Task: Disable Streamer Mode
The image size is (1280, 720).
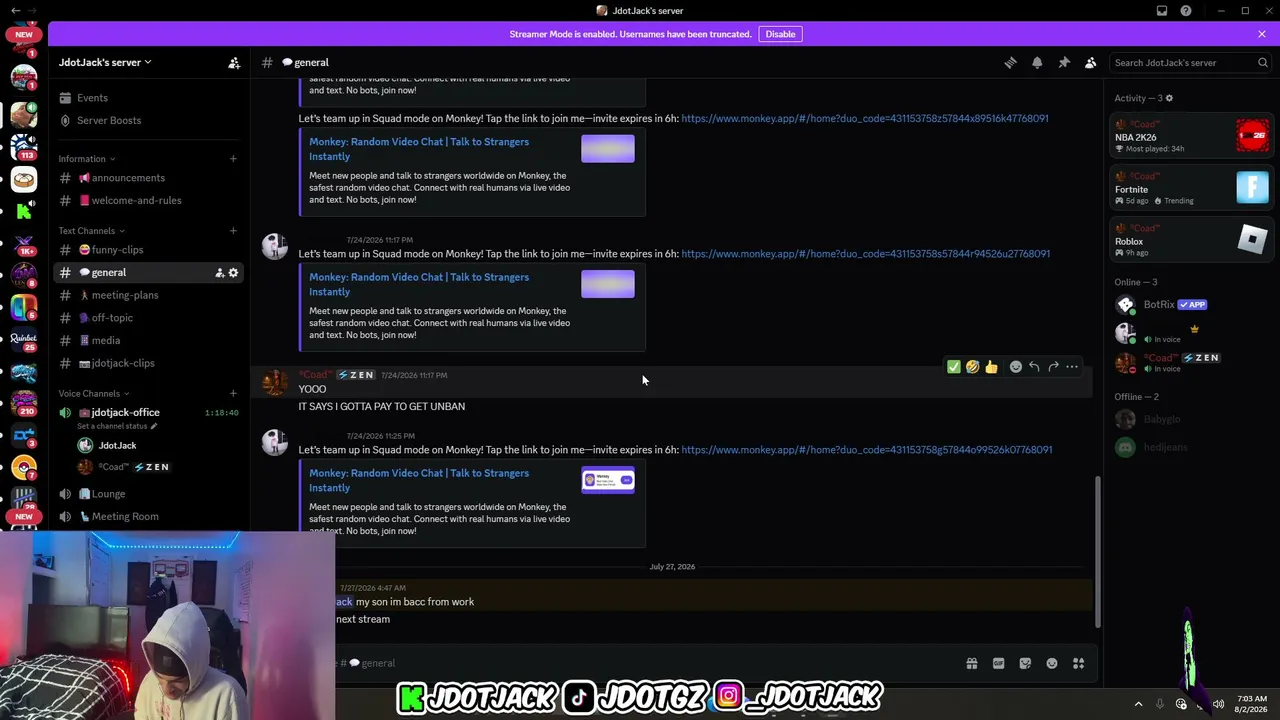Action: [780, 34]
